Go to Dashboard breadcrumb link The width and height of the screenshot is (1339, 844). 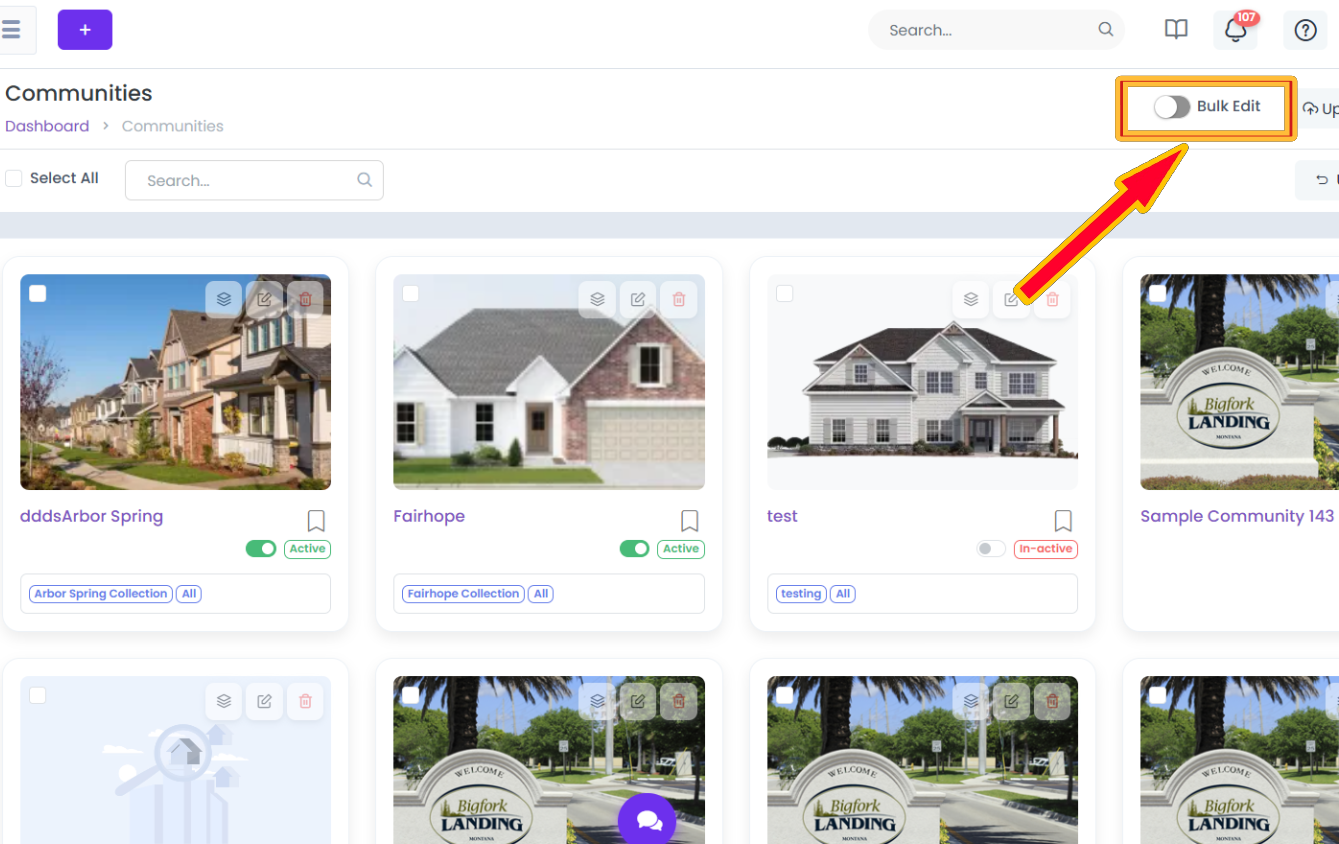(47, 126)
